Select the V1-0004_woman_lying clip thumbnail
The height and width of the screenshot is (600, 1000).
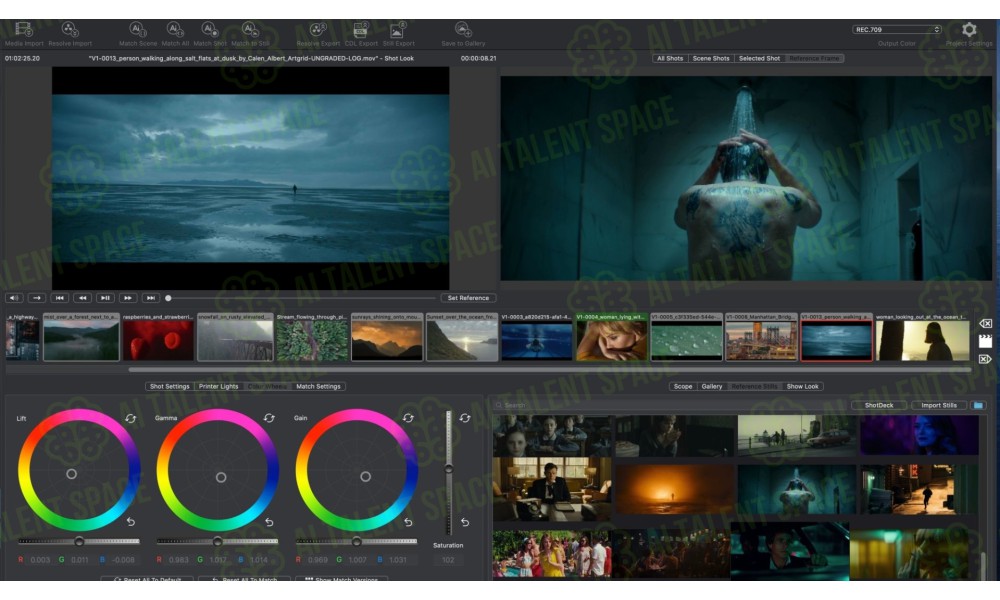pos(612,337)
